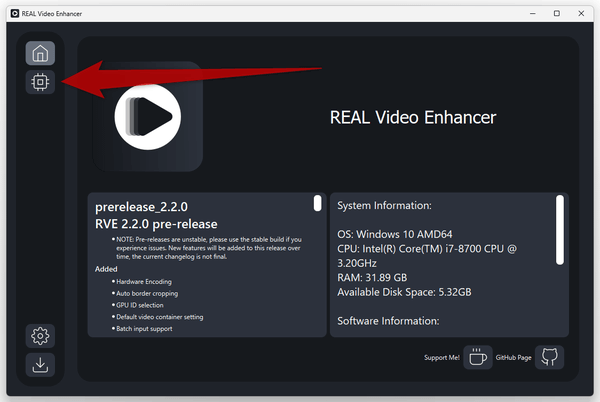Click the 'RAM: 31.89 GB' line
The image size is (600, 402).
[x=372, y=278]
